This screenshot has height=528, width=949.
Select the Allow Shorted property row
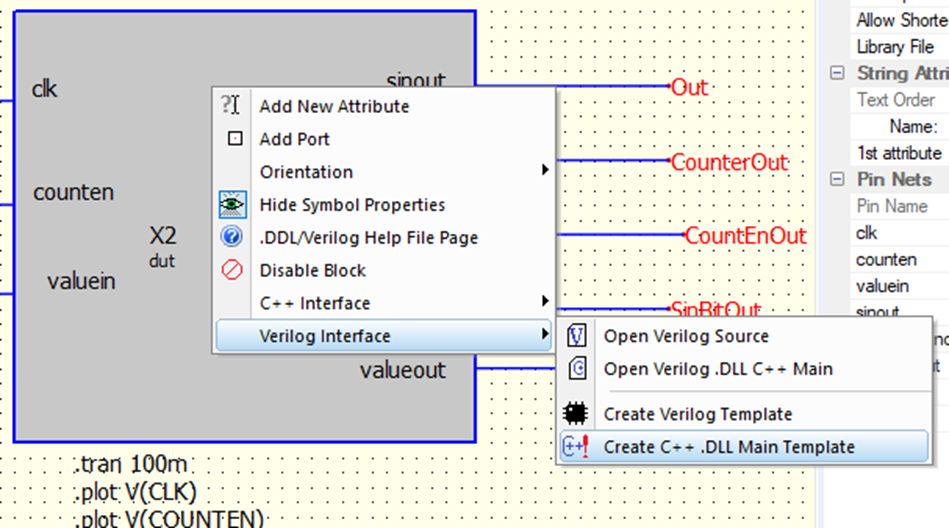click(x=899, y=20)
